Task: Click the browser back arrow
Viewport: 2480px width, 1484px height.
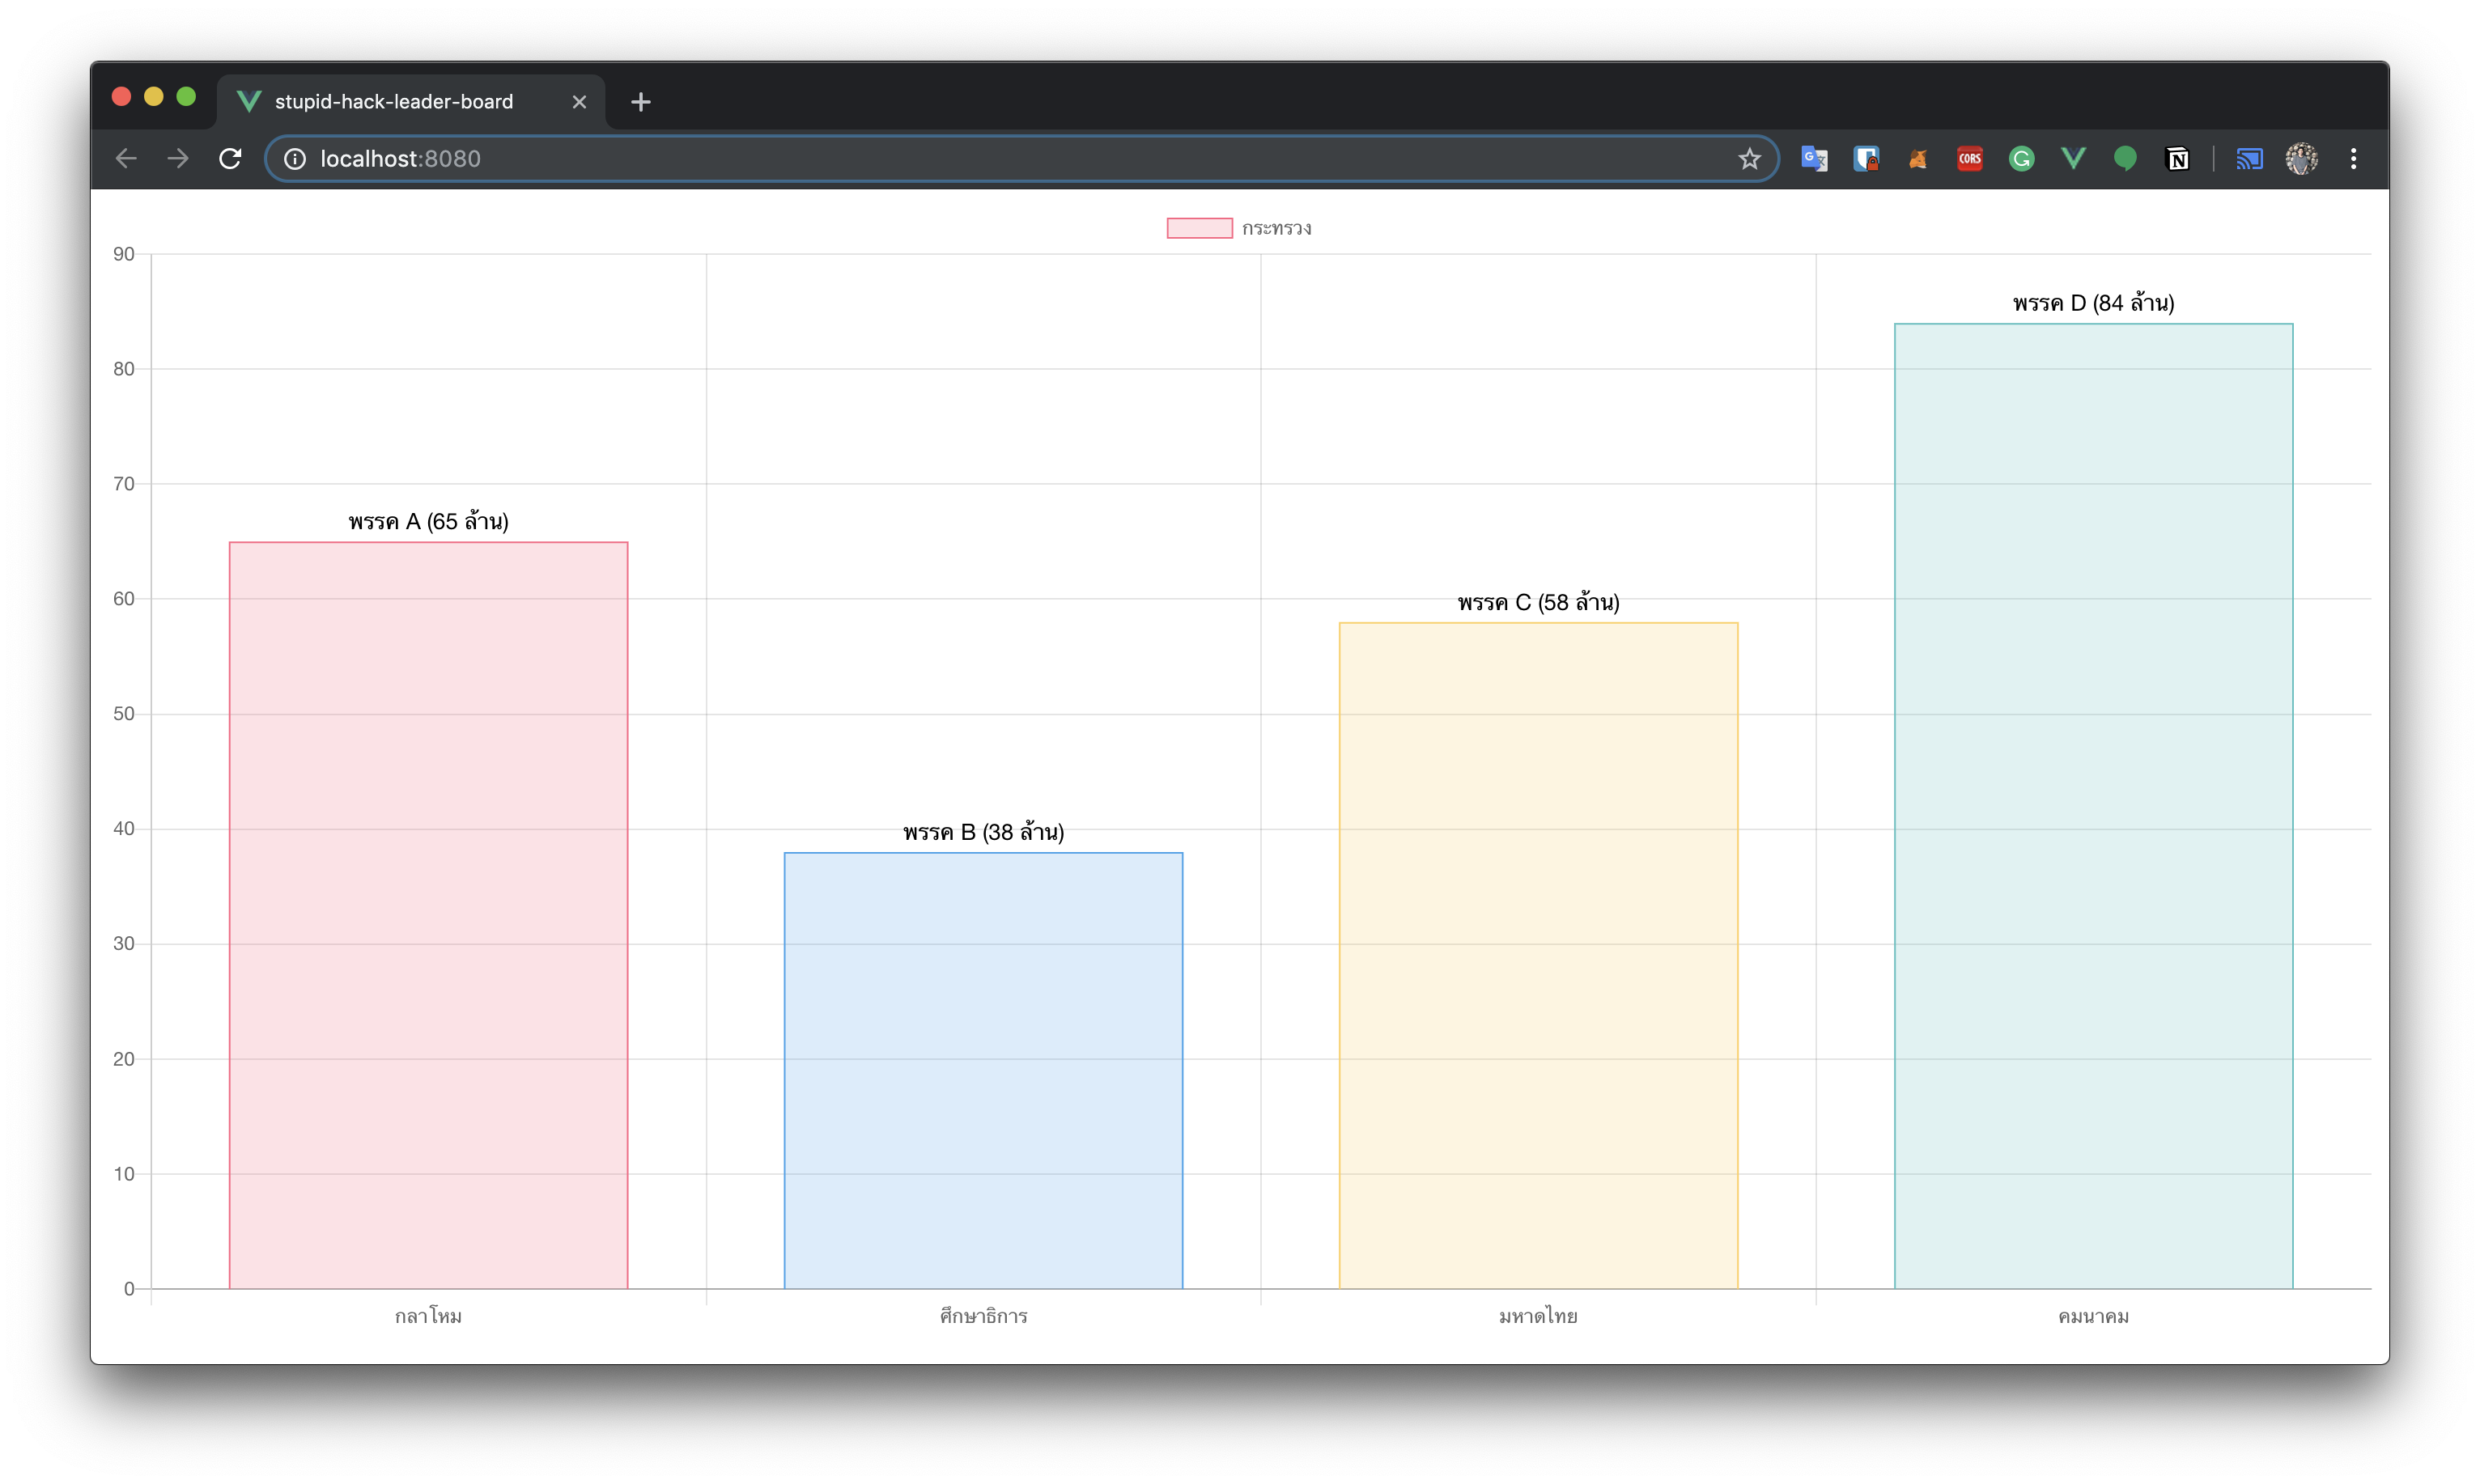Action: pyautogui.click(x=126, y=159)
